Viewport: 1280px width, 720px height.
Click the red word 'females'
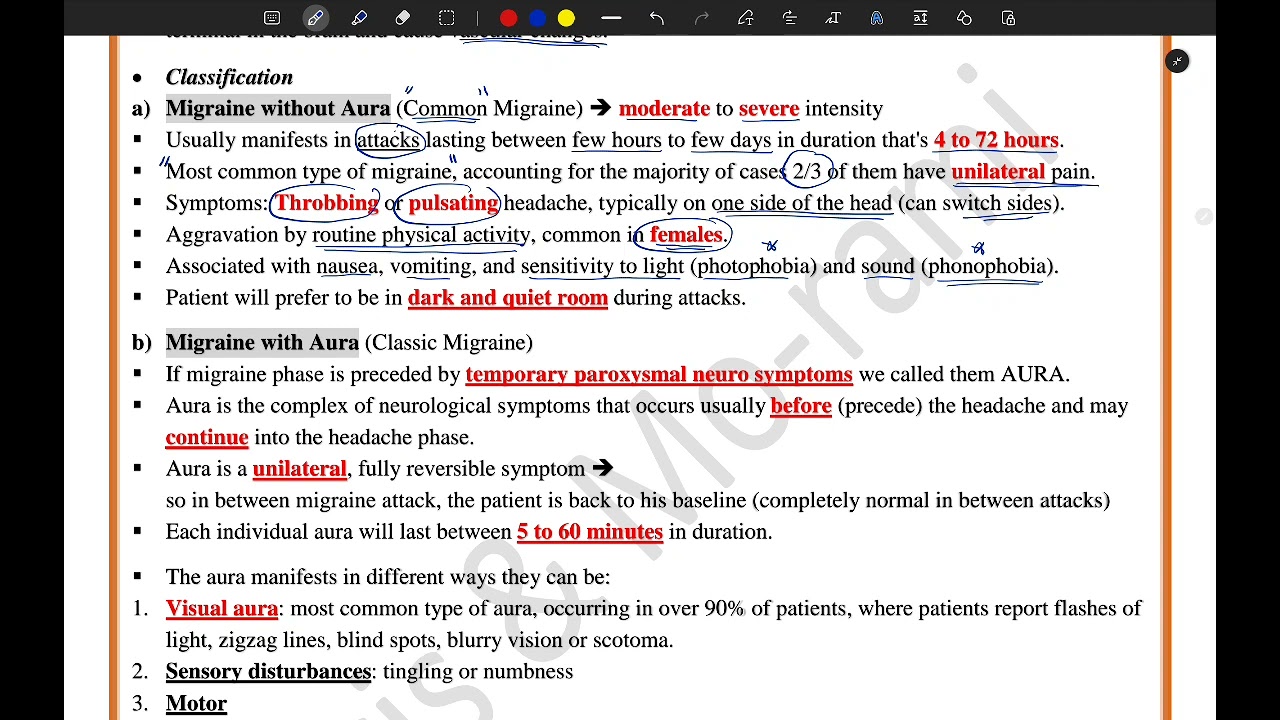pos(686,235)
